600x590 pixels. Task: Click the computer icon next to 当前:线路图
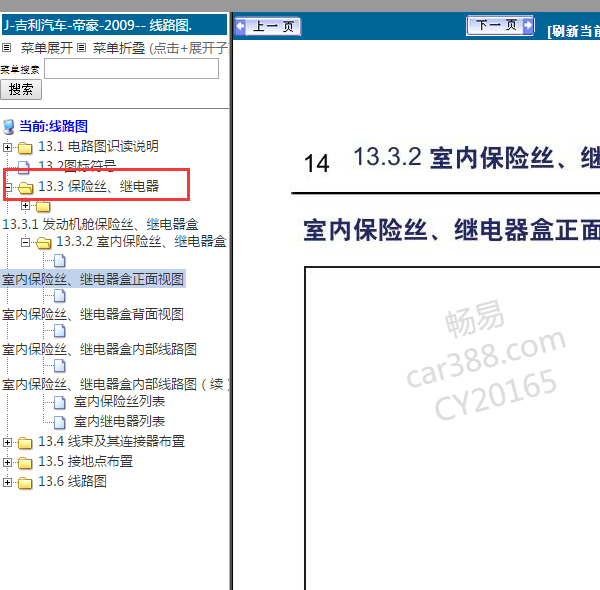tap(8, 127)
